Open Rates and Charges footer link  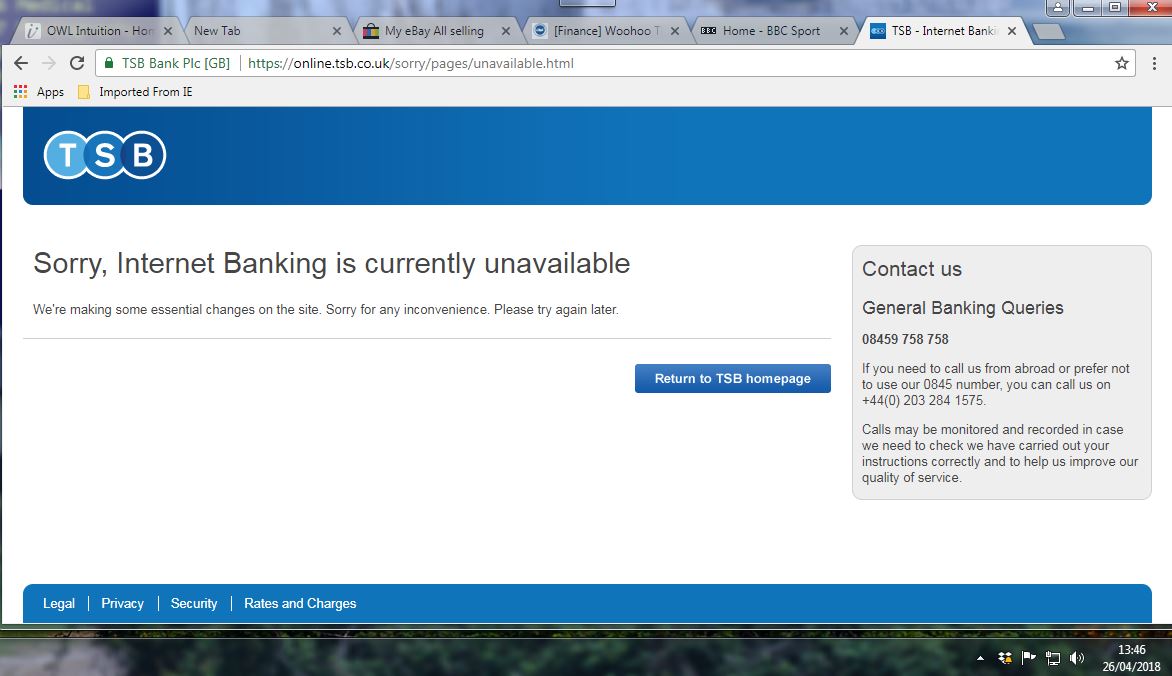pos(300,603)
